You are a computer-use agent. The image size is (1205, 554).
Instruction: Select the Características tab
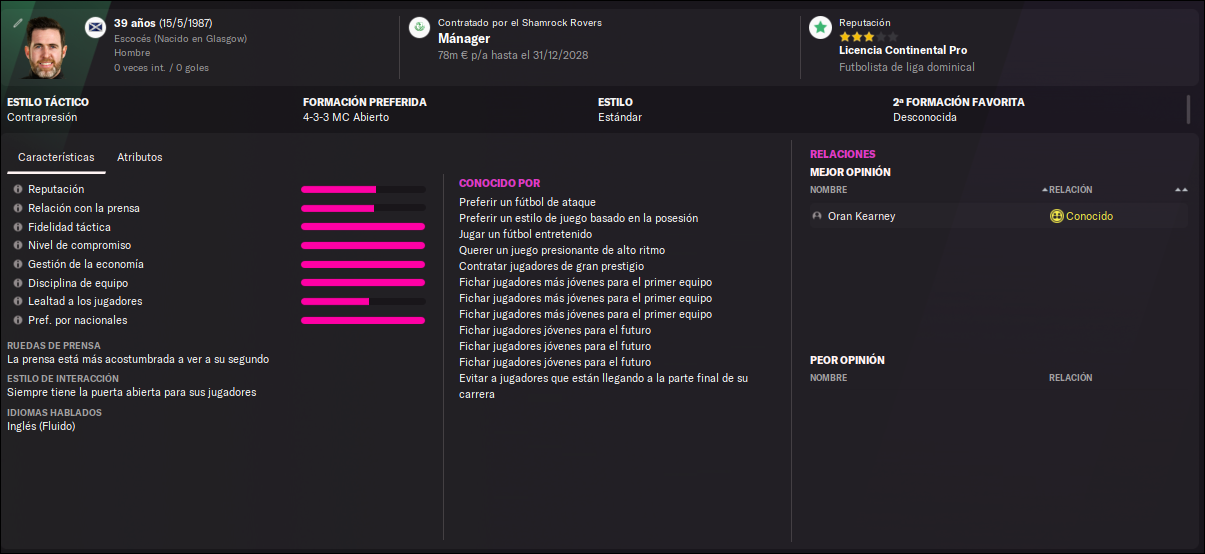coord(56,157)
